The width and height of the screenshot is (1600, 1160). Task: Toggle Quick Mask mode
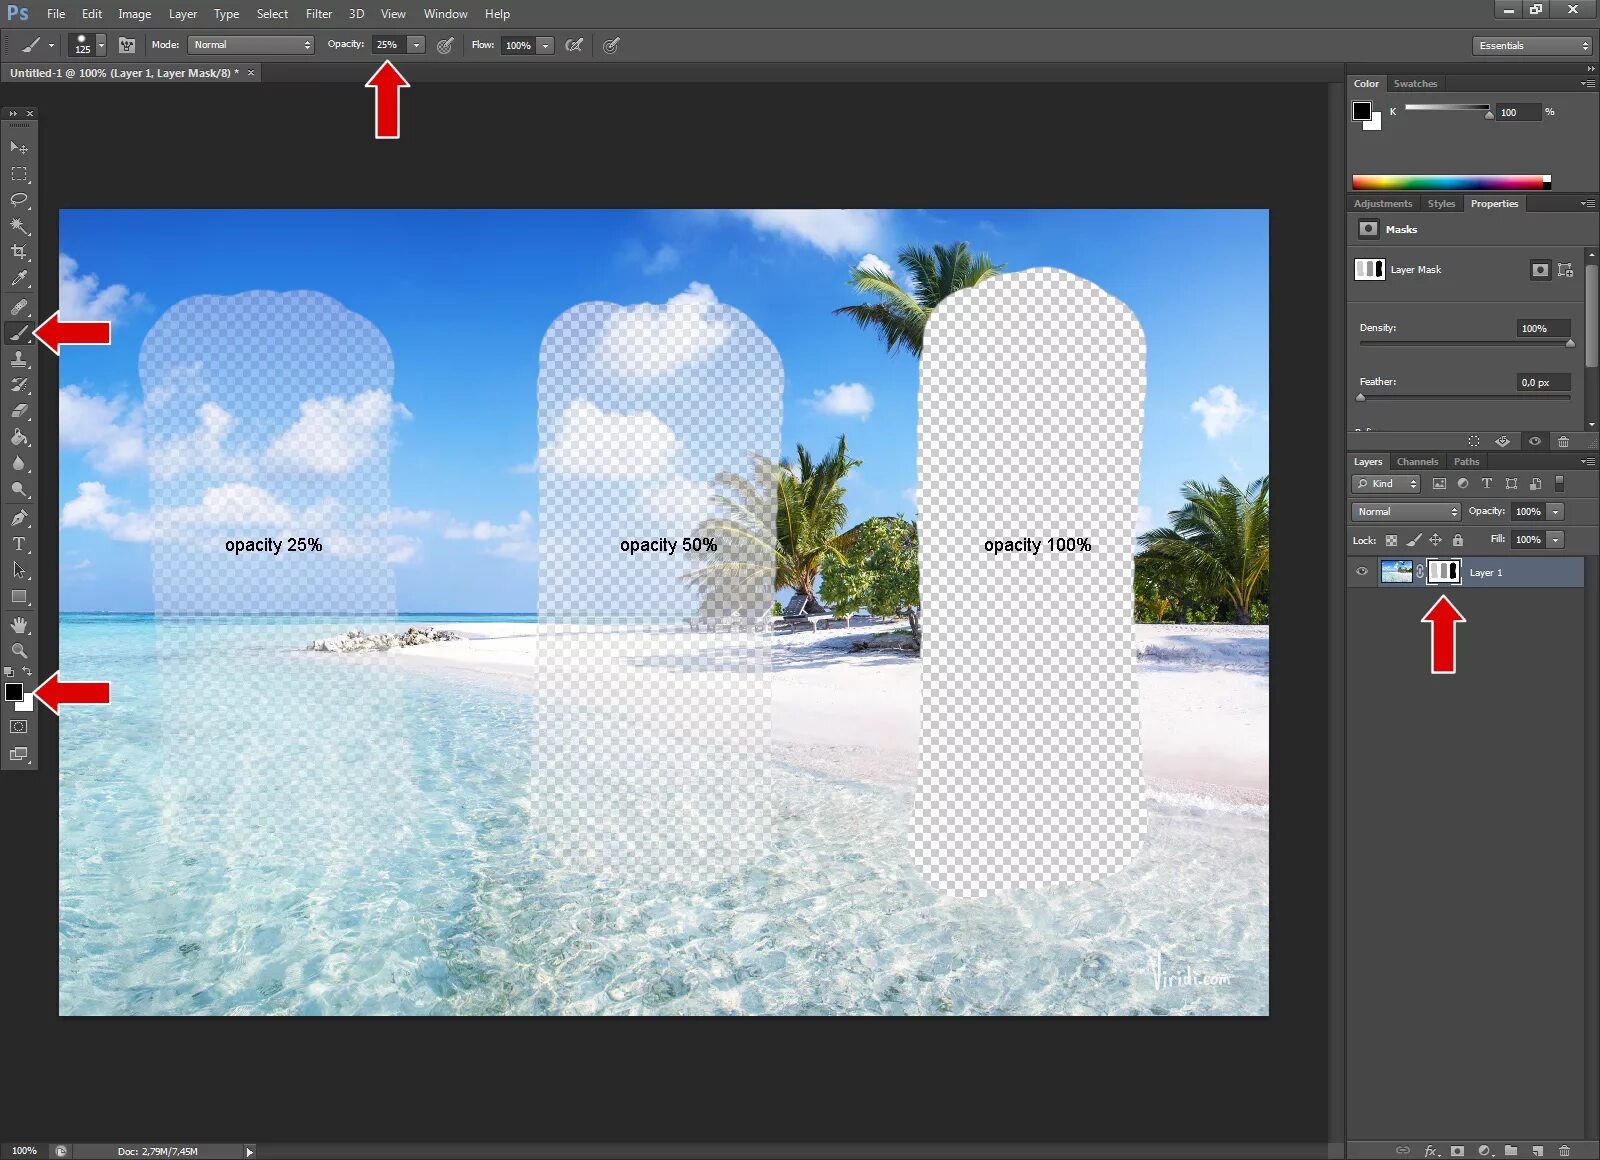point(19,727)
